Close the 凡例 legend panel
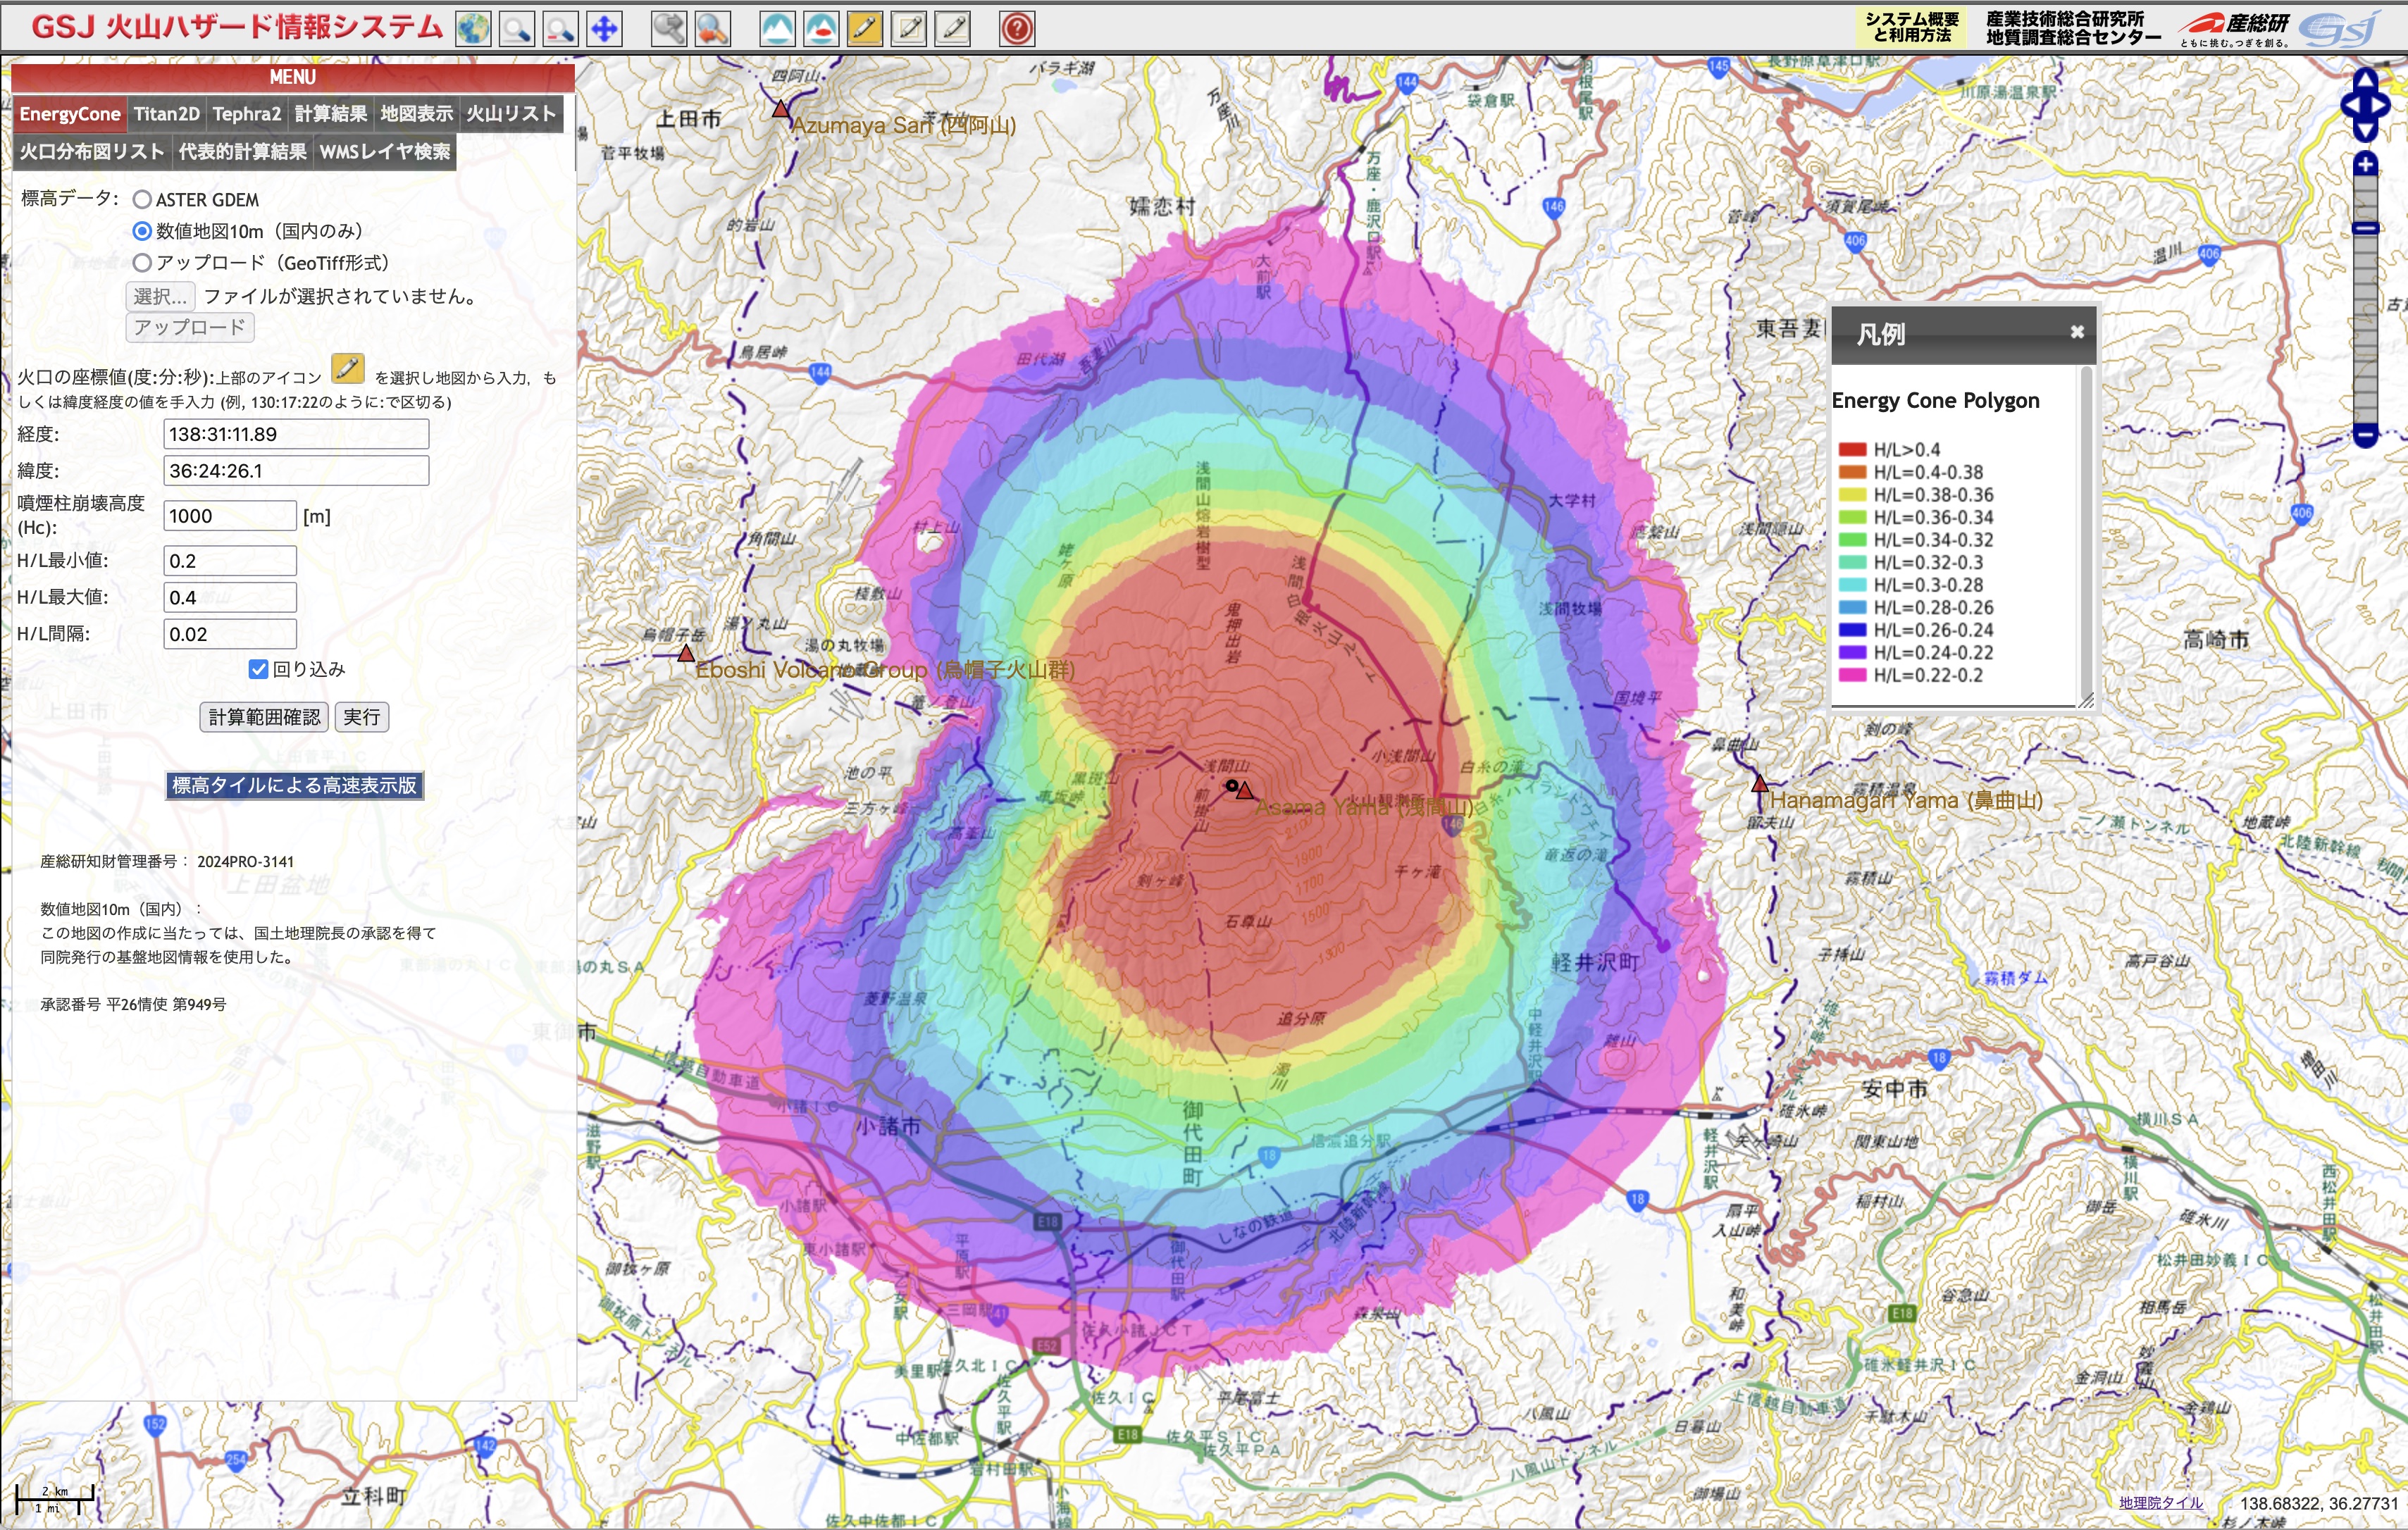 (x=2077, y=332)
